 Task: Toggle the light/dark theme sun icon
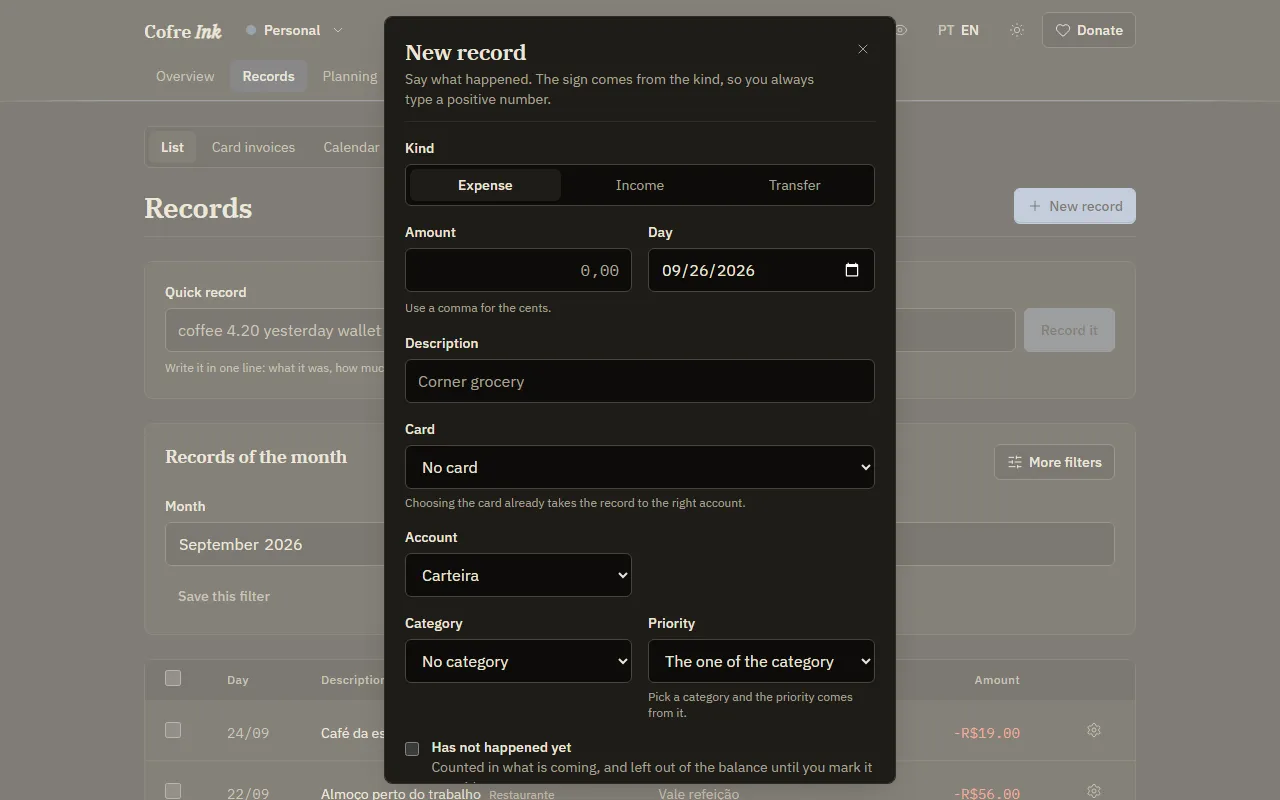pyautogui.click(x=1017, y=30)
